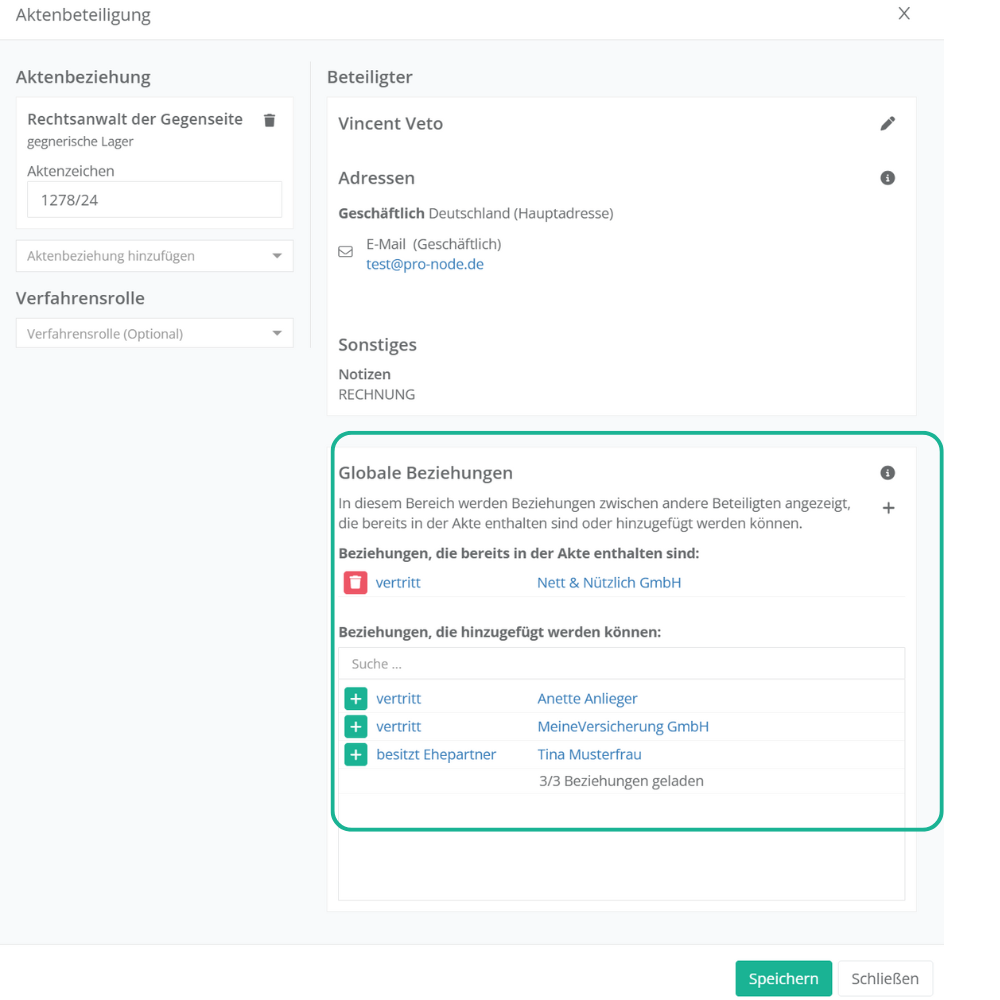Open Anette Anlieger participant link
Screen dimensions: 1000x1000
587,699
